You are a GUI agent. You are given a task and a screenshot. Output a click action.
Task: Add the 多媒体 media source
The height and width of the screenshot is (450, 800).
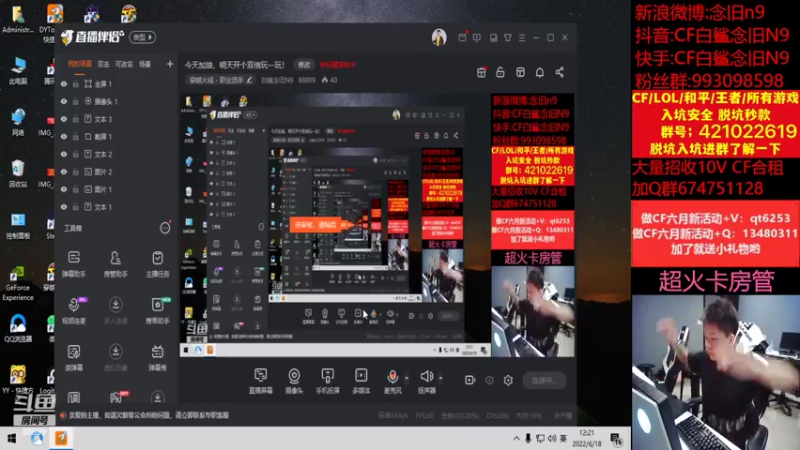[x=361, y=381]
